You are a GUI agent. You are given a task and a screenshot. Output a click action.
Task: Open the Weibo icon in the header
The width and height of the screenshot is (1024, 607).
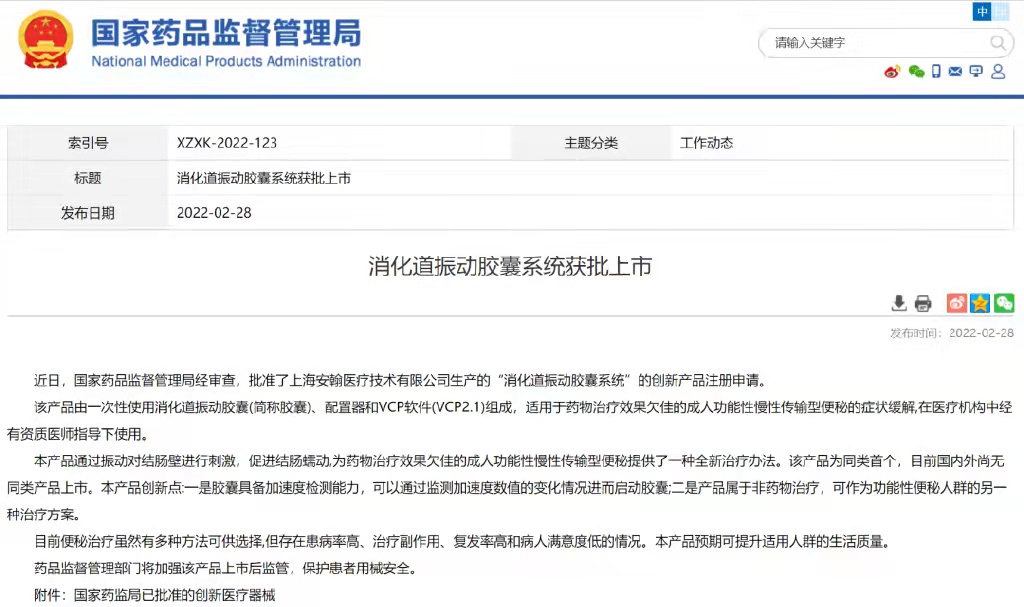point(893,72)
